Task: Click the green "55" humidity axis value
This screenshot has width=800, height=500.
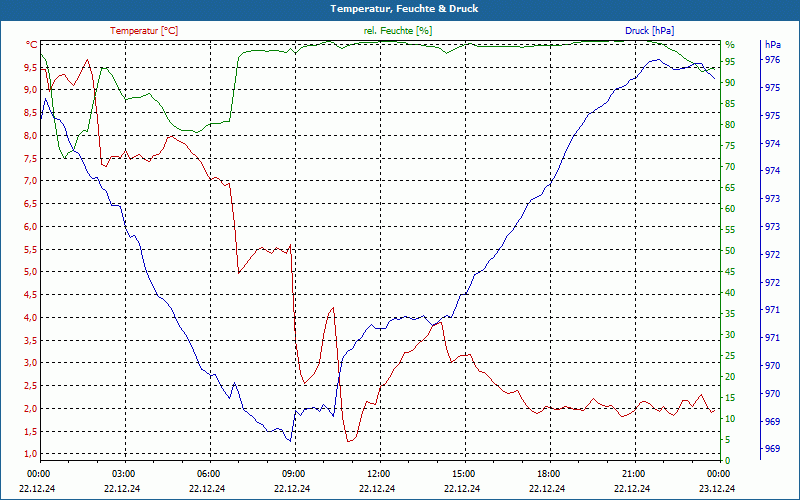Action: point(730,230)
